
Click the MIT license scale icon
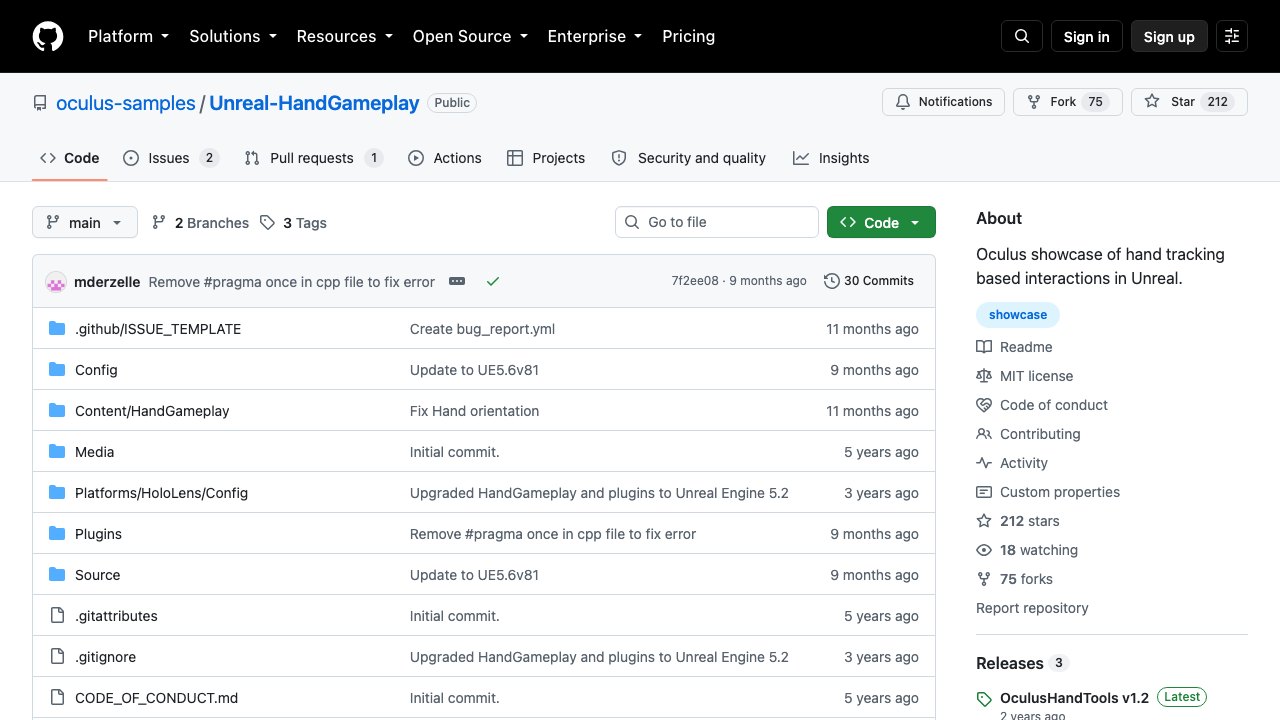click(984, 376)
